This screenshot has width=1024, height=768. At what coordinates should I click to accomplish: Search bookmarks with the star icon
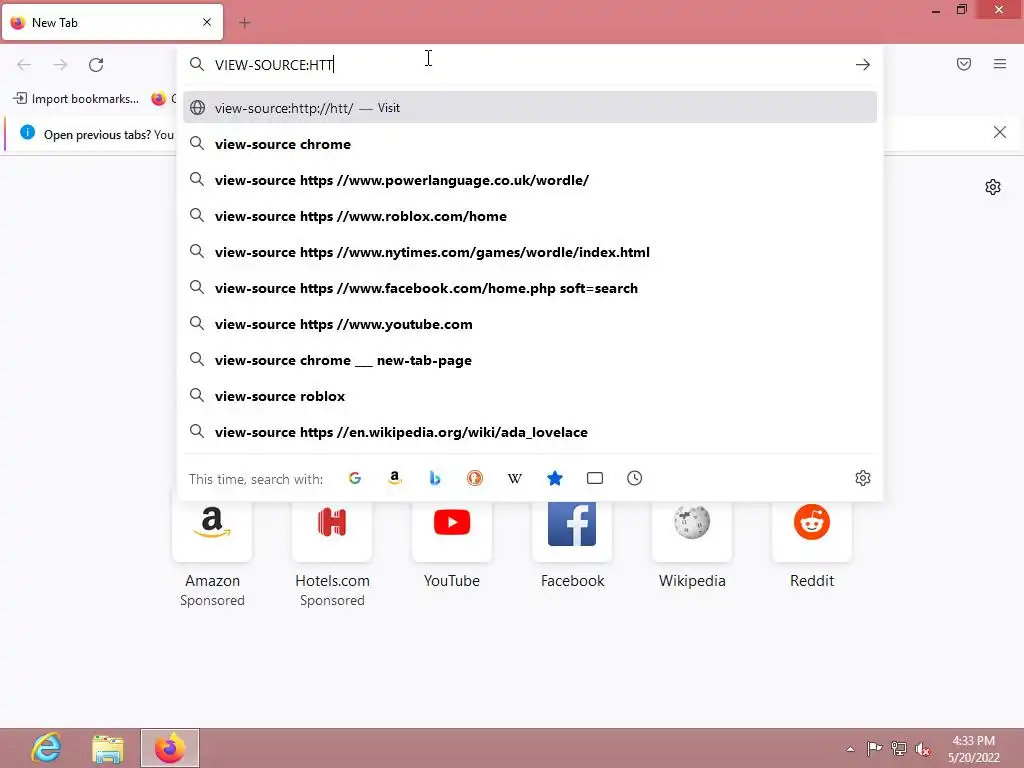[554, 478]
